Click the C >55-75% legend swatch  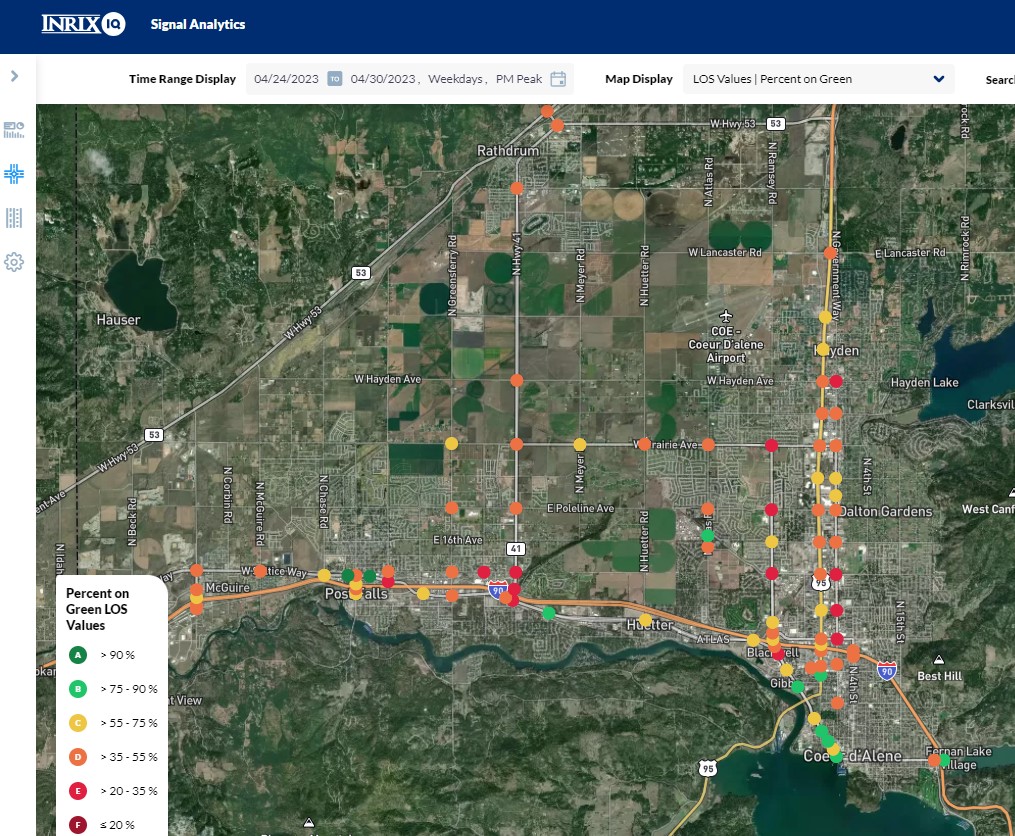click(x=78, y=723)
